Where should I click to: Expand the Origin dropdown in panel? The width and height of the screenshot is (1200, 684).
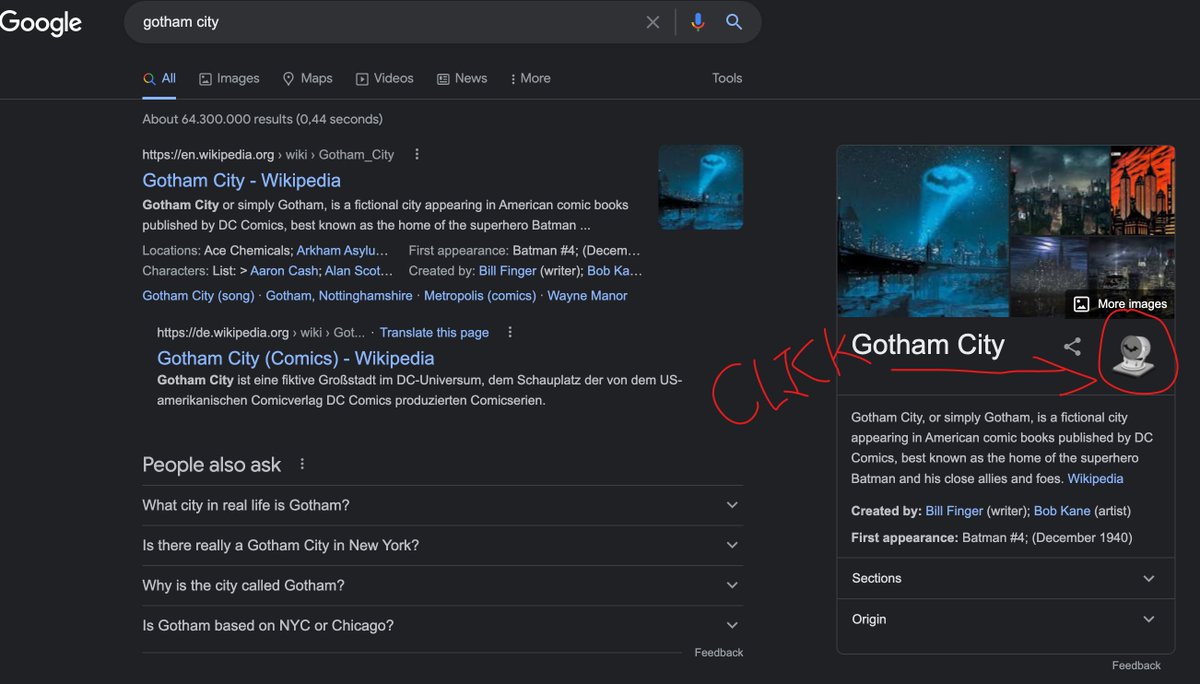tap(1005, 619)
